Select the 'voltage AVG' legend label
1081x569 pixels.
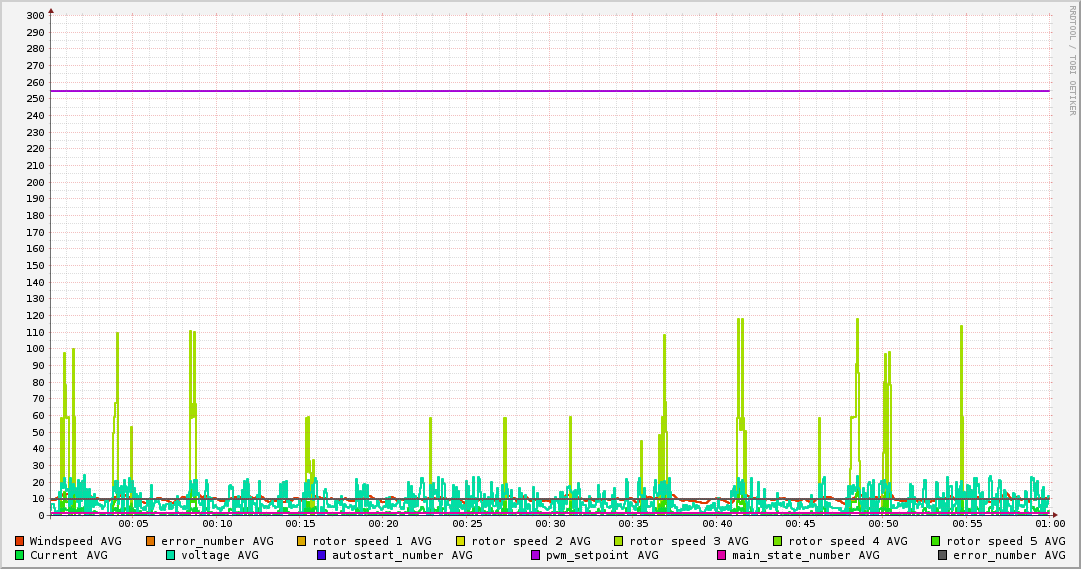(x=220, y=555)
